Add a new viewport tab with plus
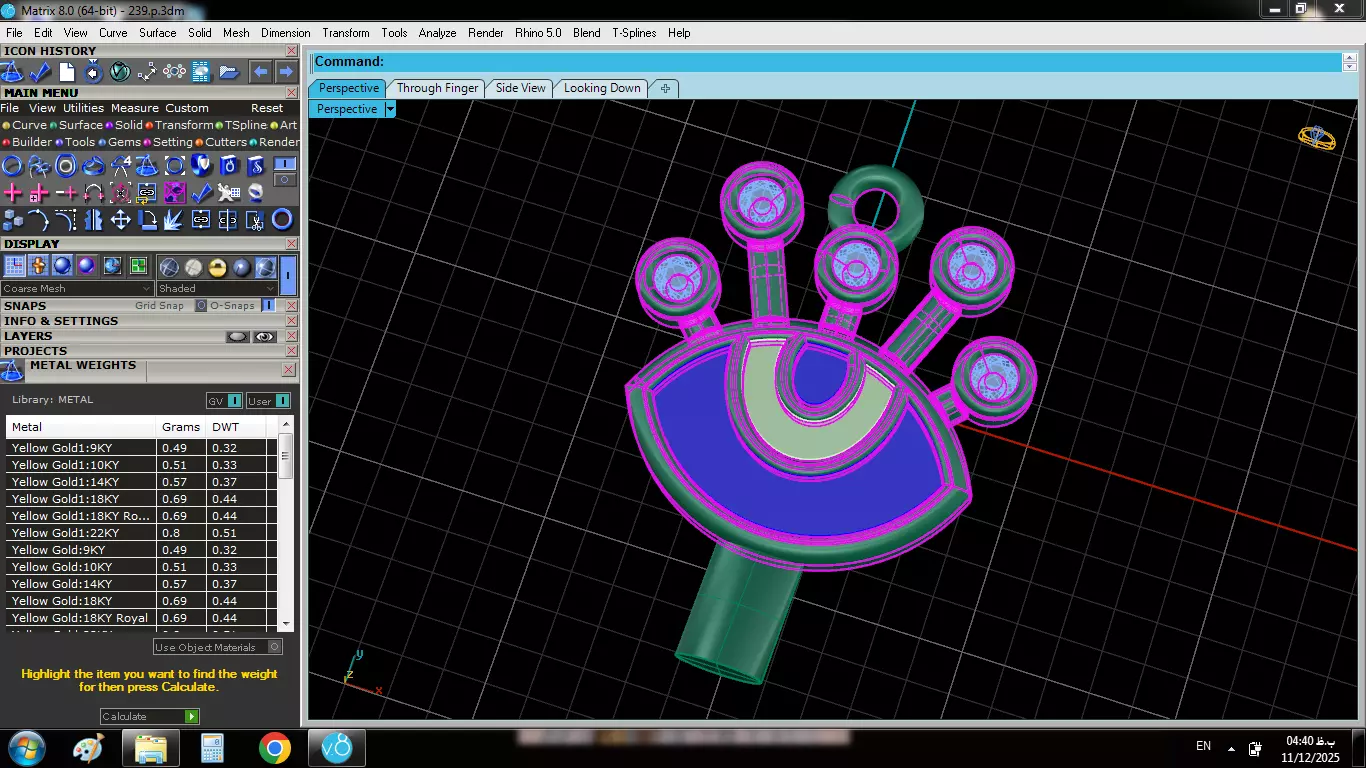The image size is (1366, 768). click(x=665, y=88)
